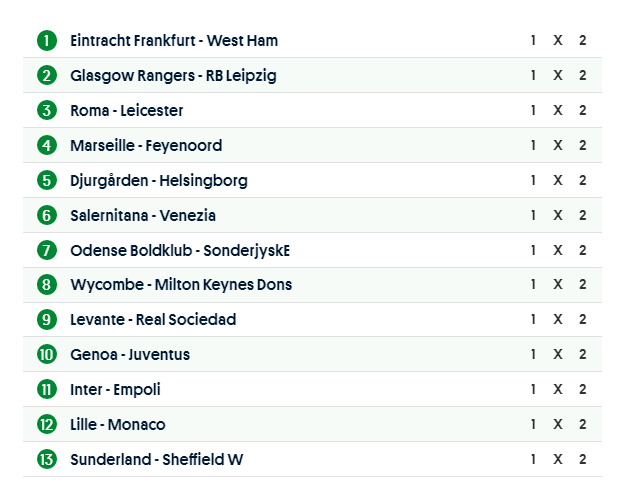625x485 pixels.
Task: Click the green number 13 badge
Action: tap(47, 460)
